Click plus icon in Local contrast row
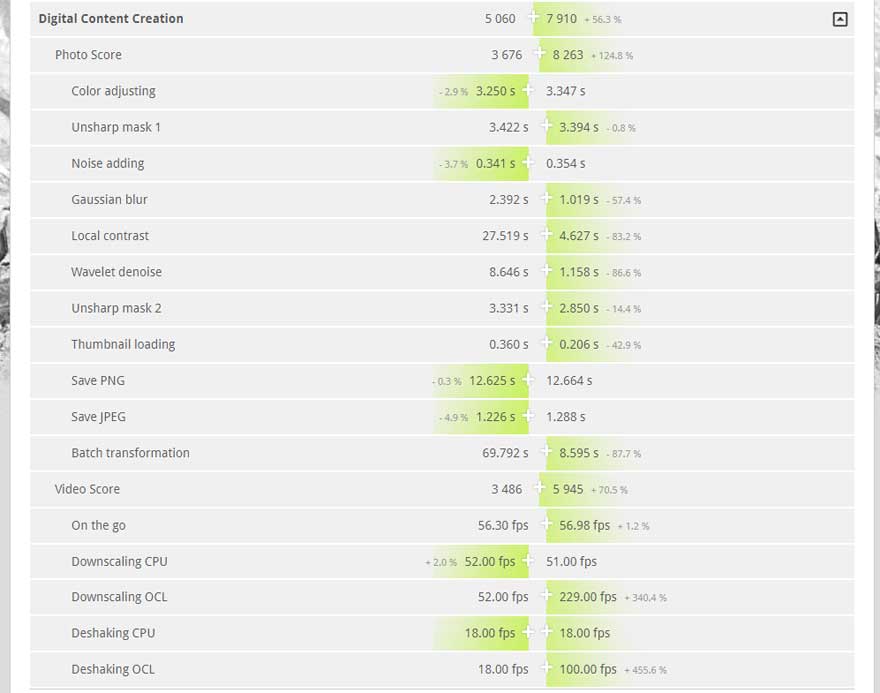 (x=546, y=235)
